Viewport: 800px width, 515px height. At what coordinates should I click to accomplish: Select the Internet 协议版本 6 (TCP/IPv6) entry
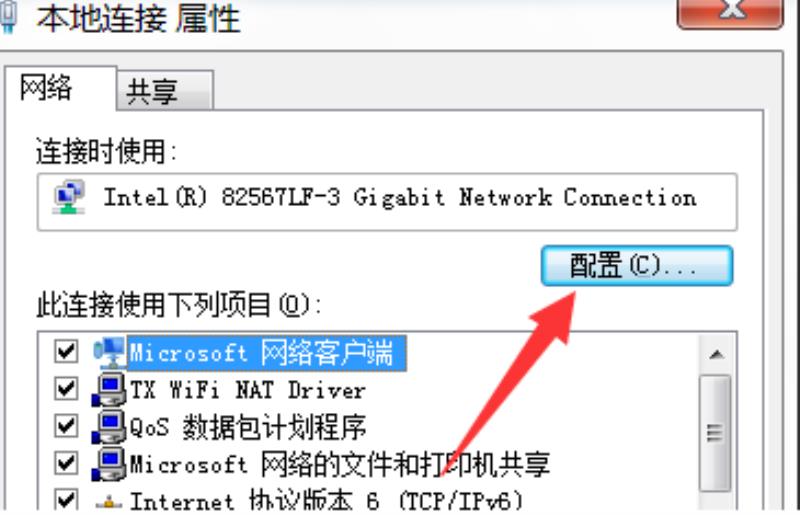click(x=327, y=501)
